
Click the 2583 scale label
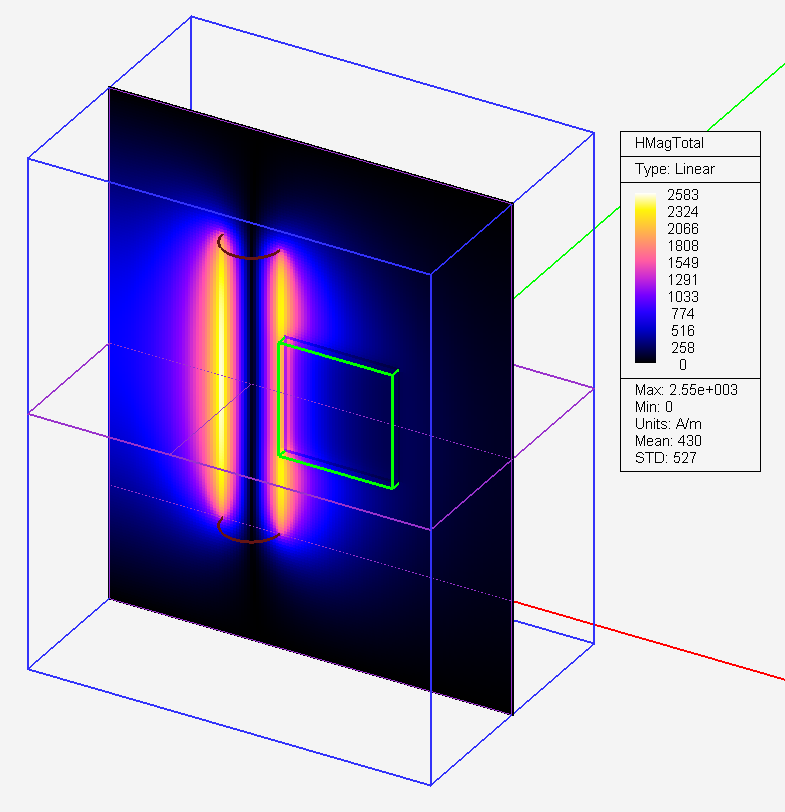click(682, 196)
